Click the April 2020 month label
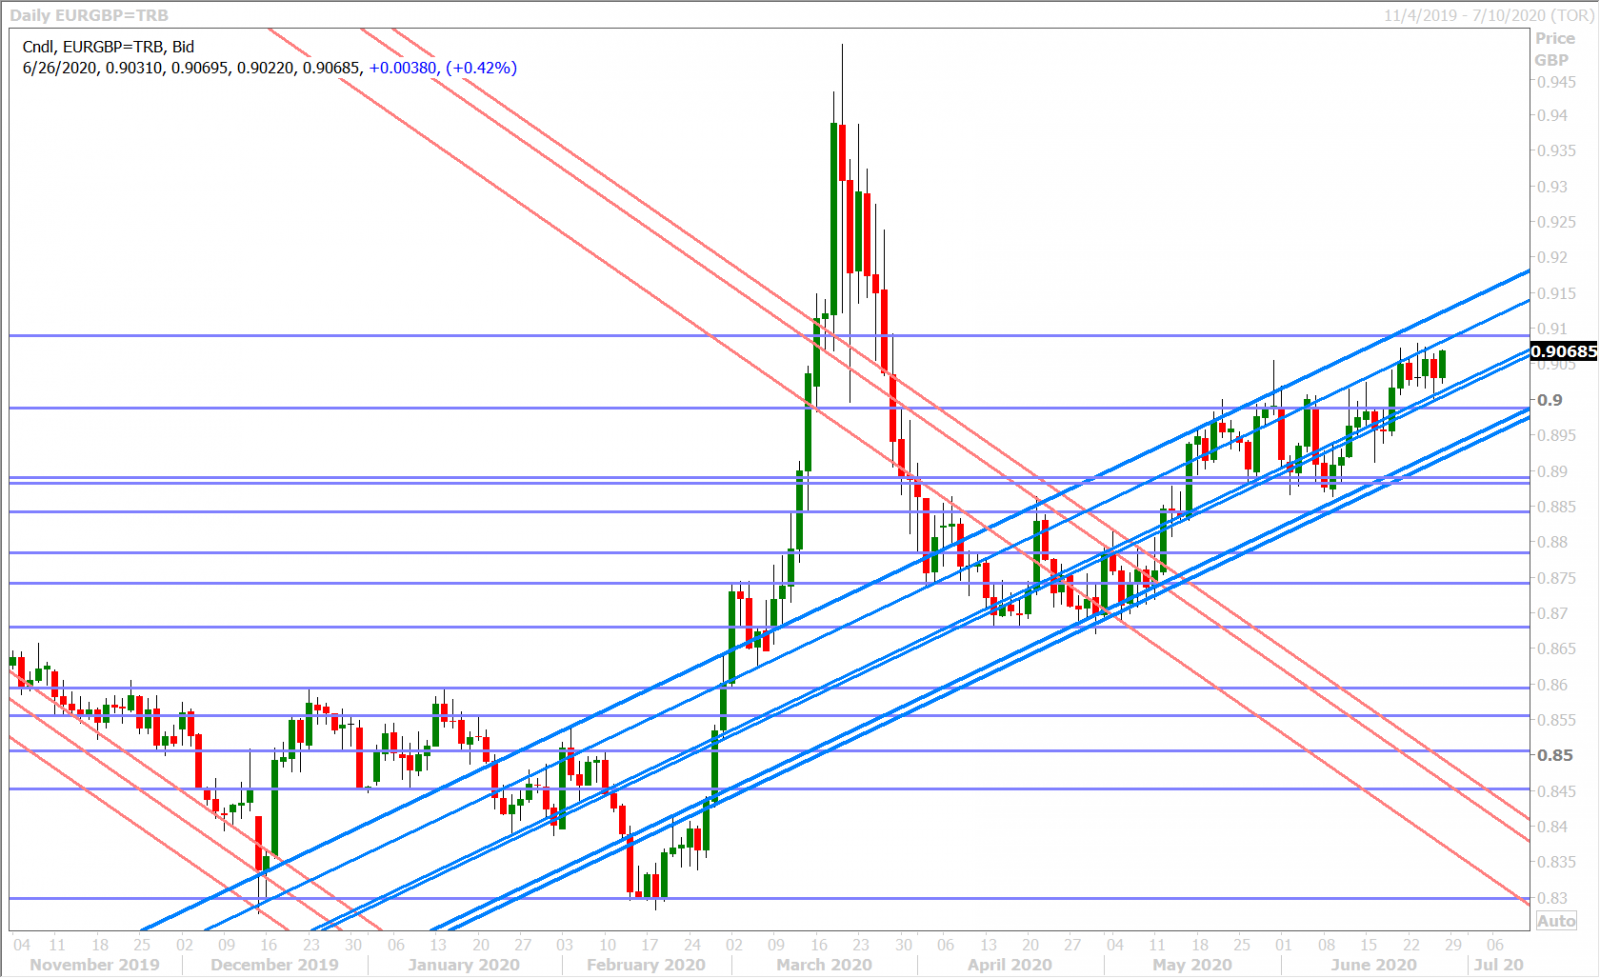 tap(1010, 965)
